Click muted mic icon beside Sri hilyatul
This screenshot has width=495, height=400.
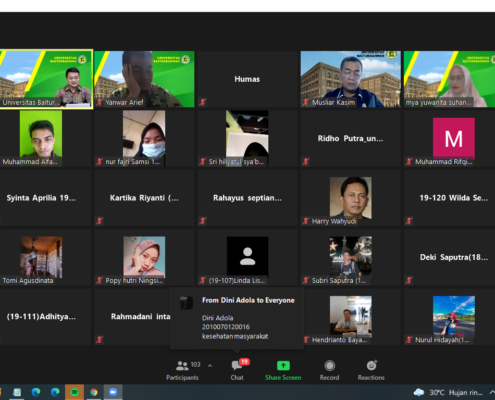coord(203,161)
